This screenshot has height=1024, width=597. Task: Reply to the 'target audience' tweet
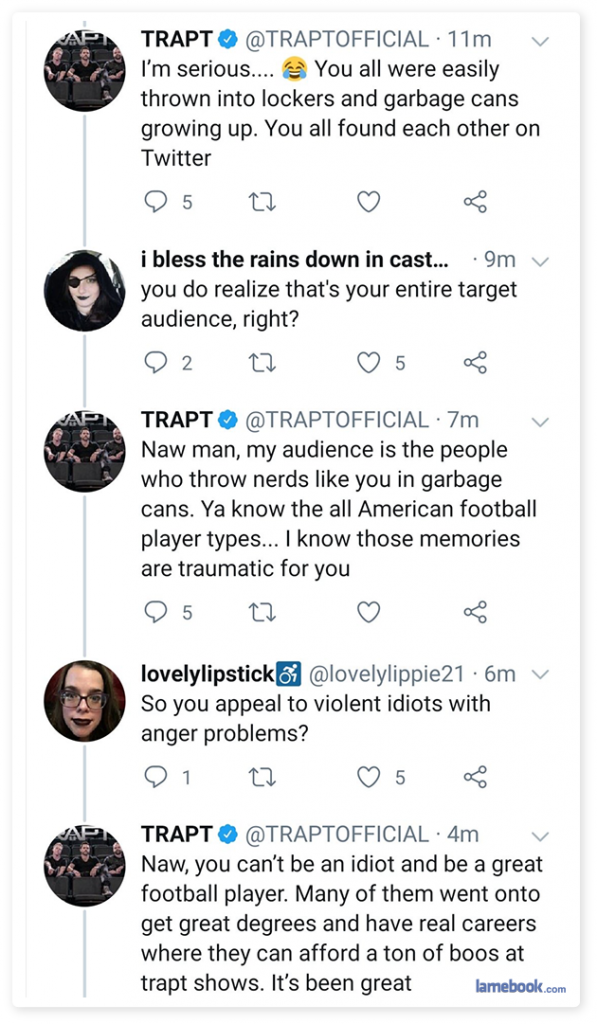pyautogui.click(x=155, y=362)
